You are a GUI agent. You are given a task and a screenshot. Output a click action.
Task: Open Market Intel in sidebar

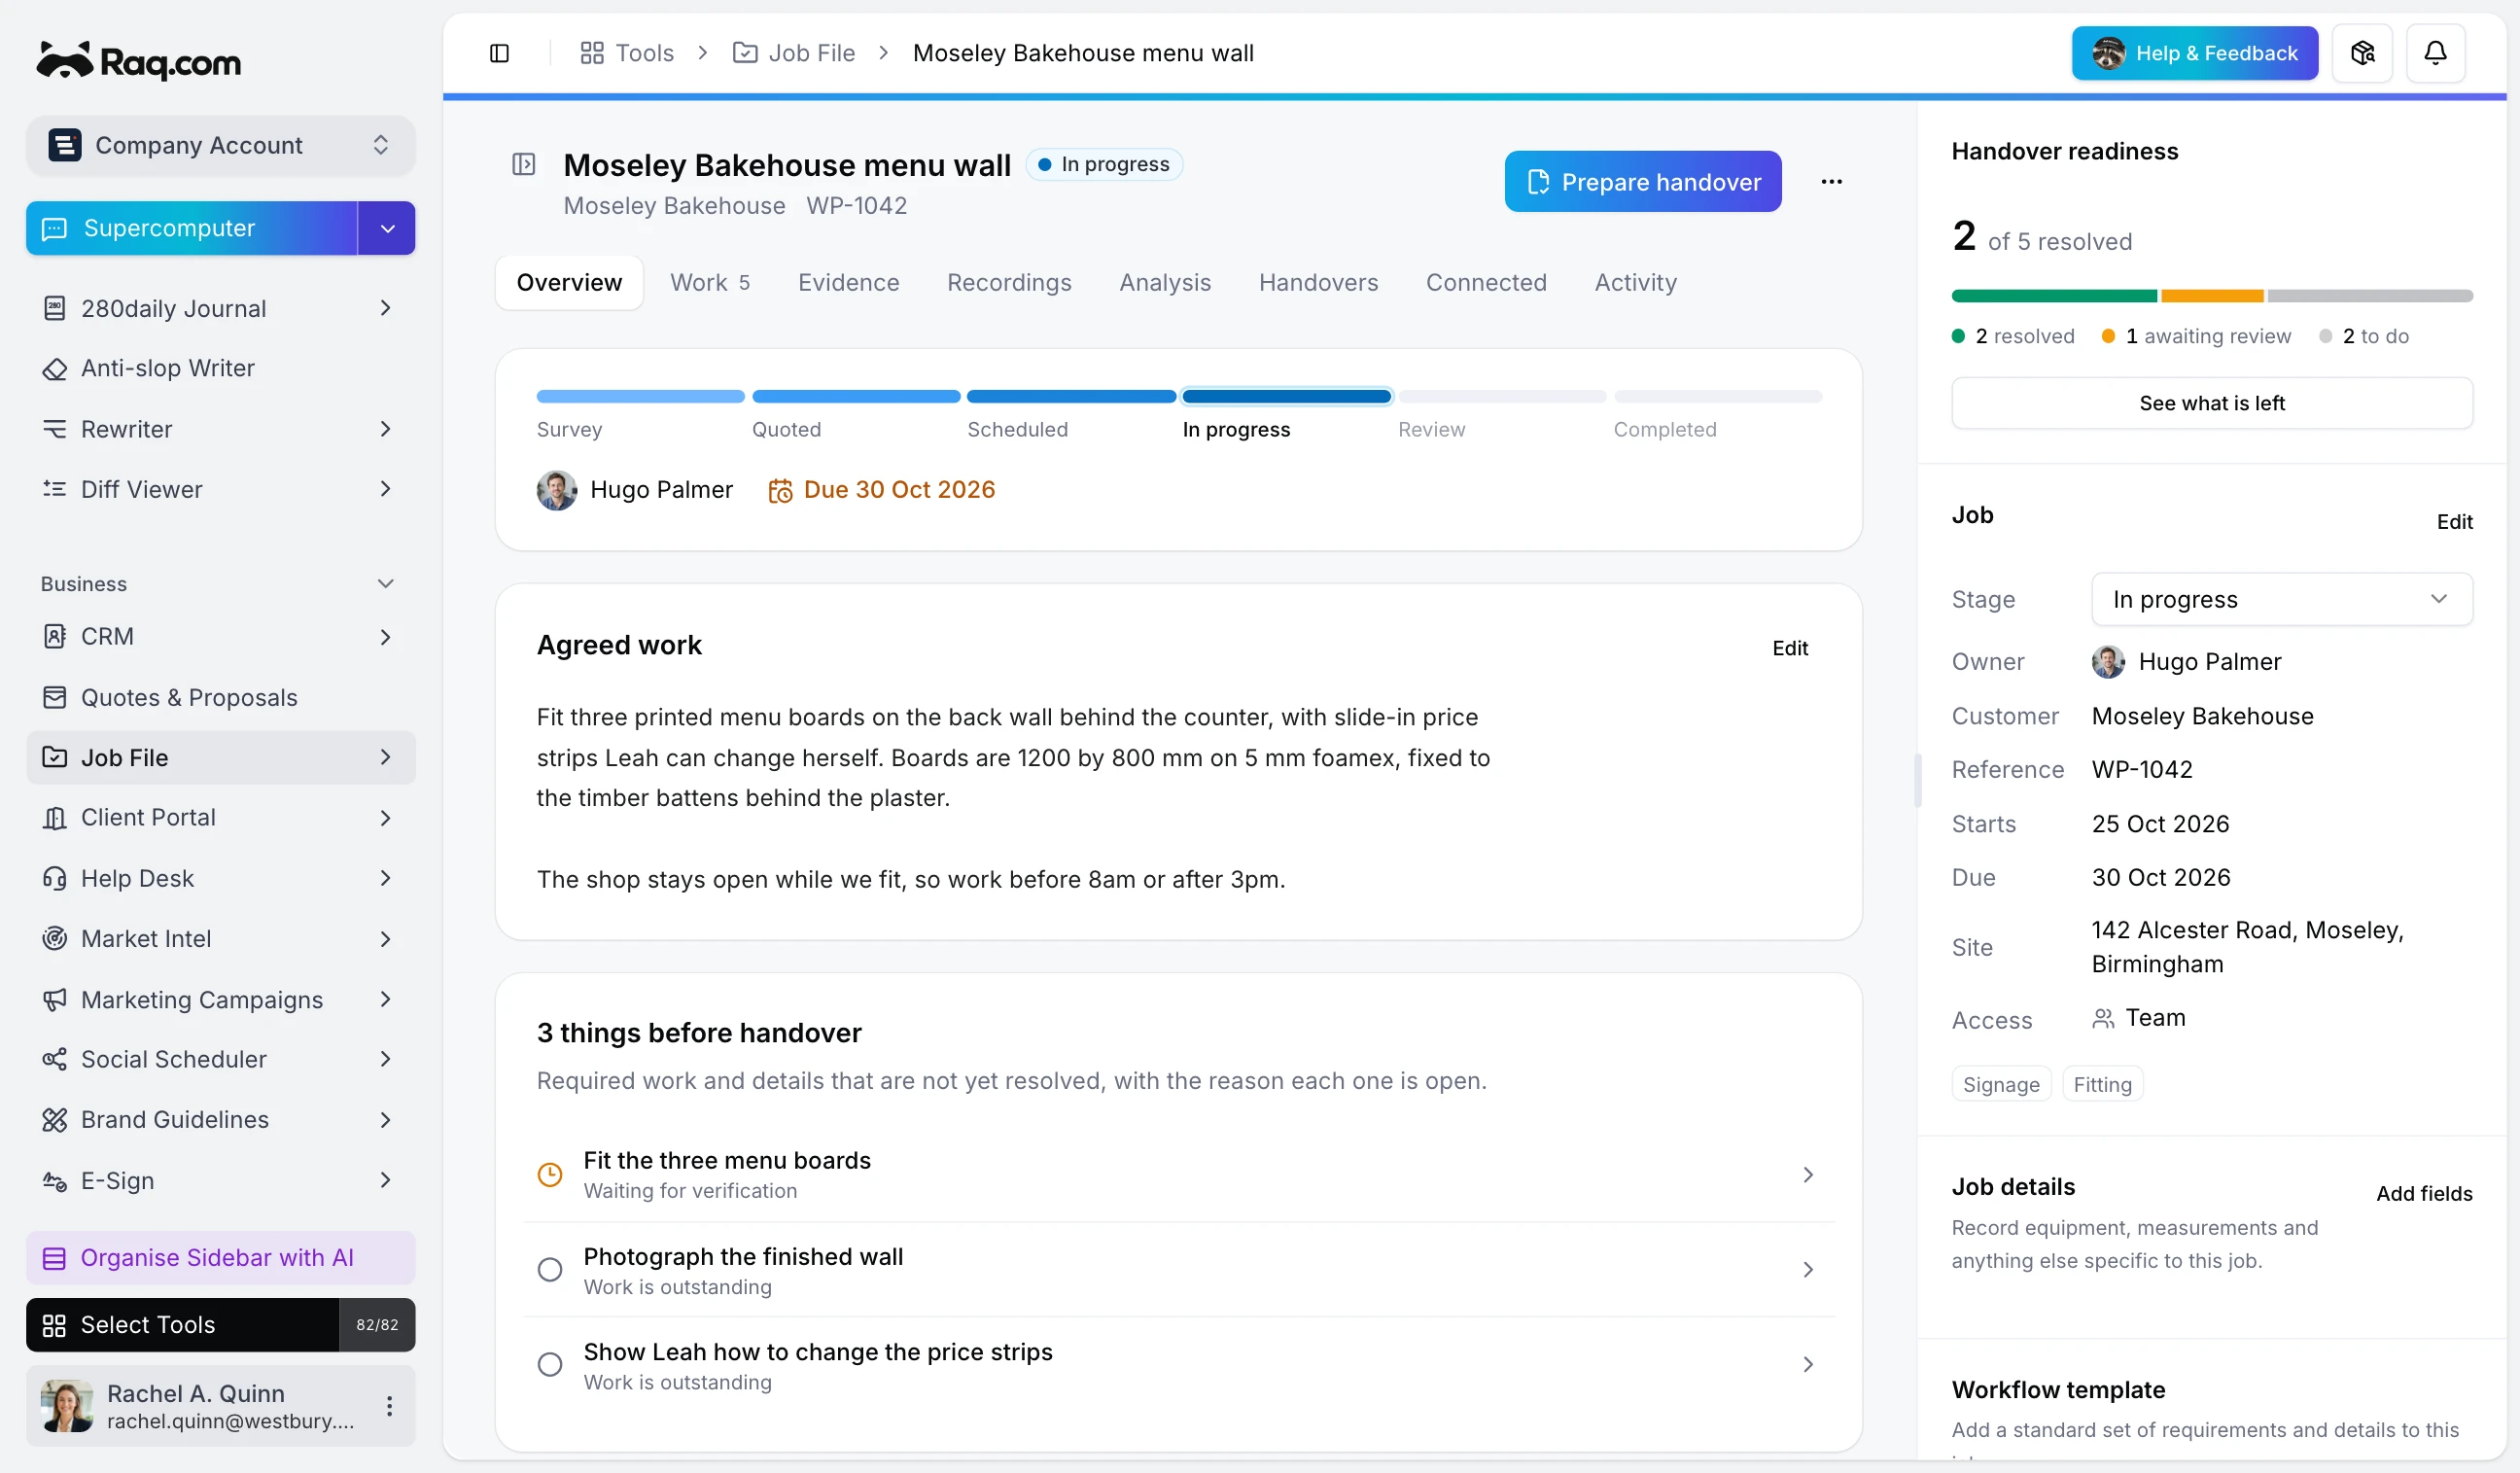[220, 938]
